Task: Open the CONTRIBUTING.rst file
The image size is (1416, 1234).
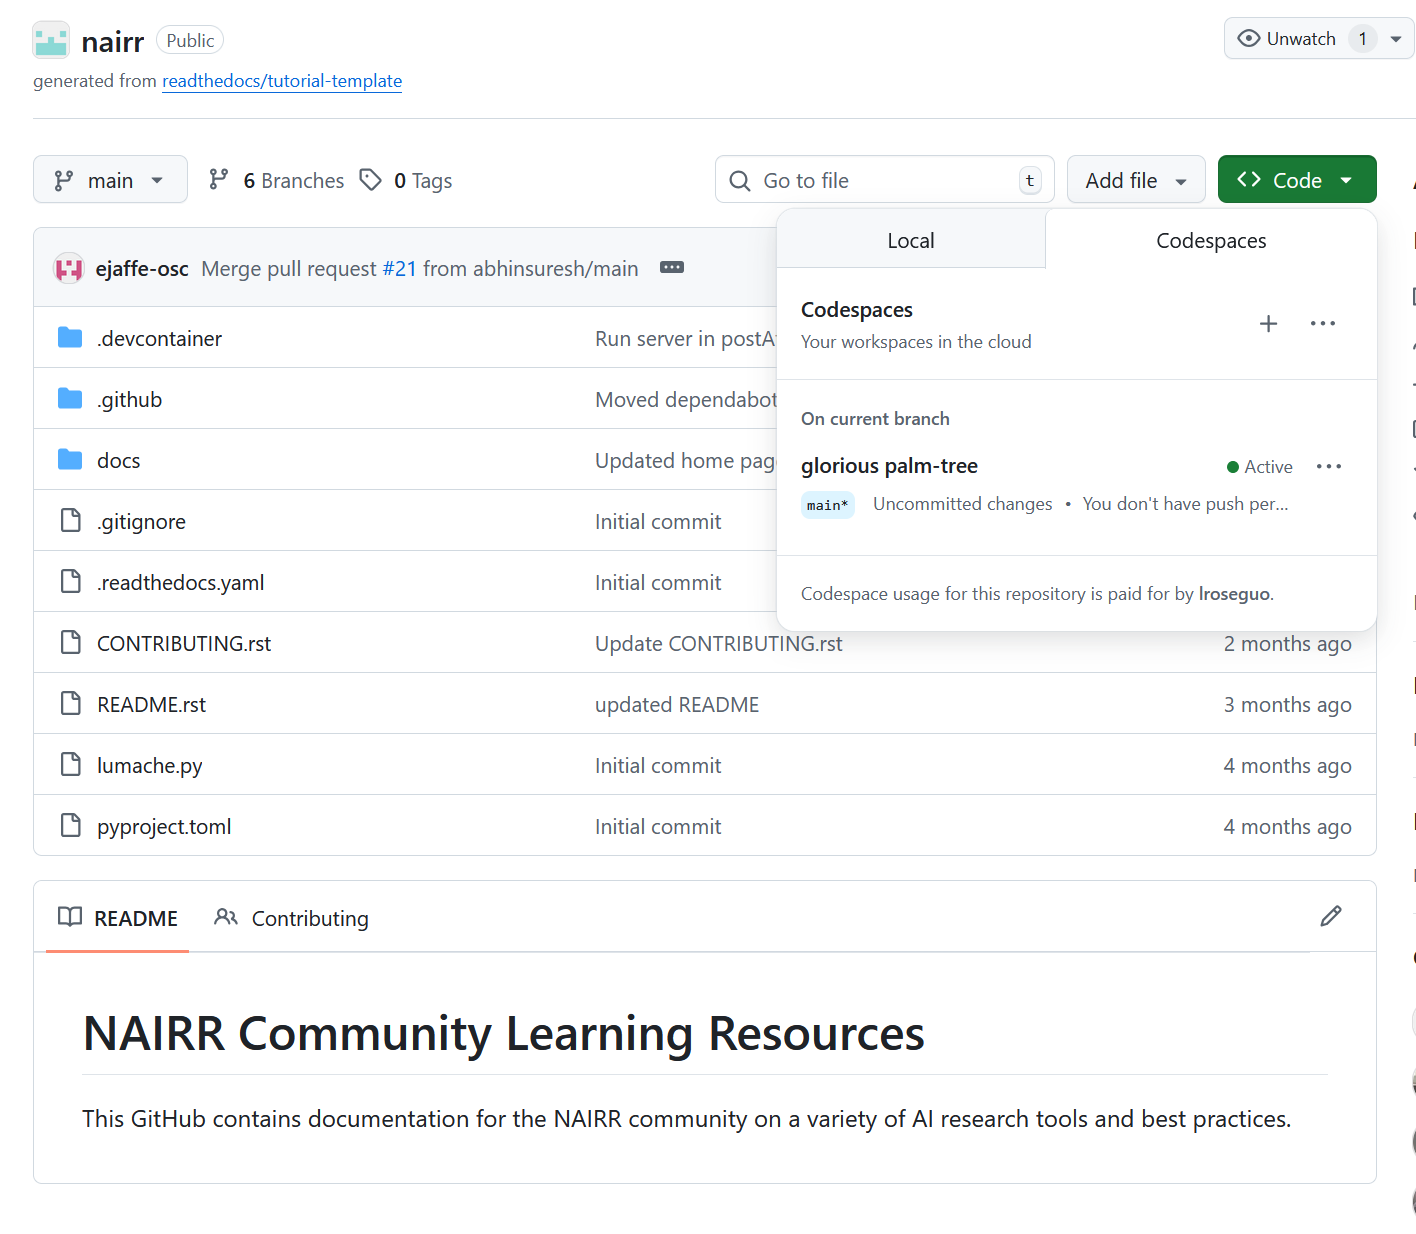Action: coord(184,643)
